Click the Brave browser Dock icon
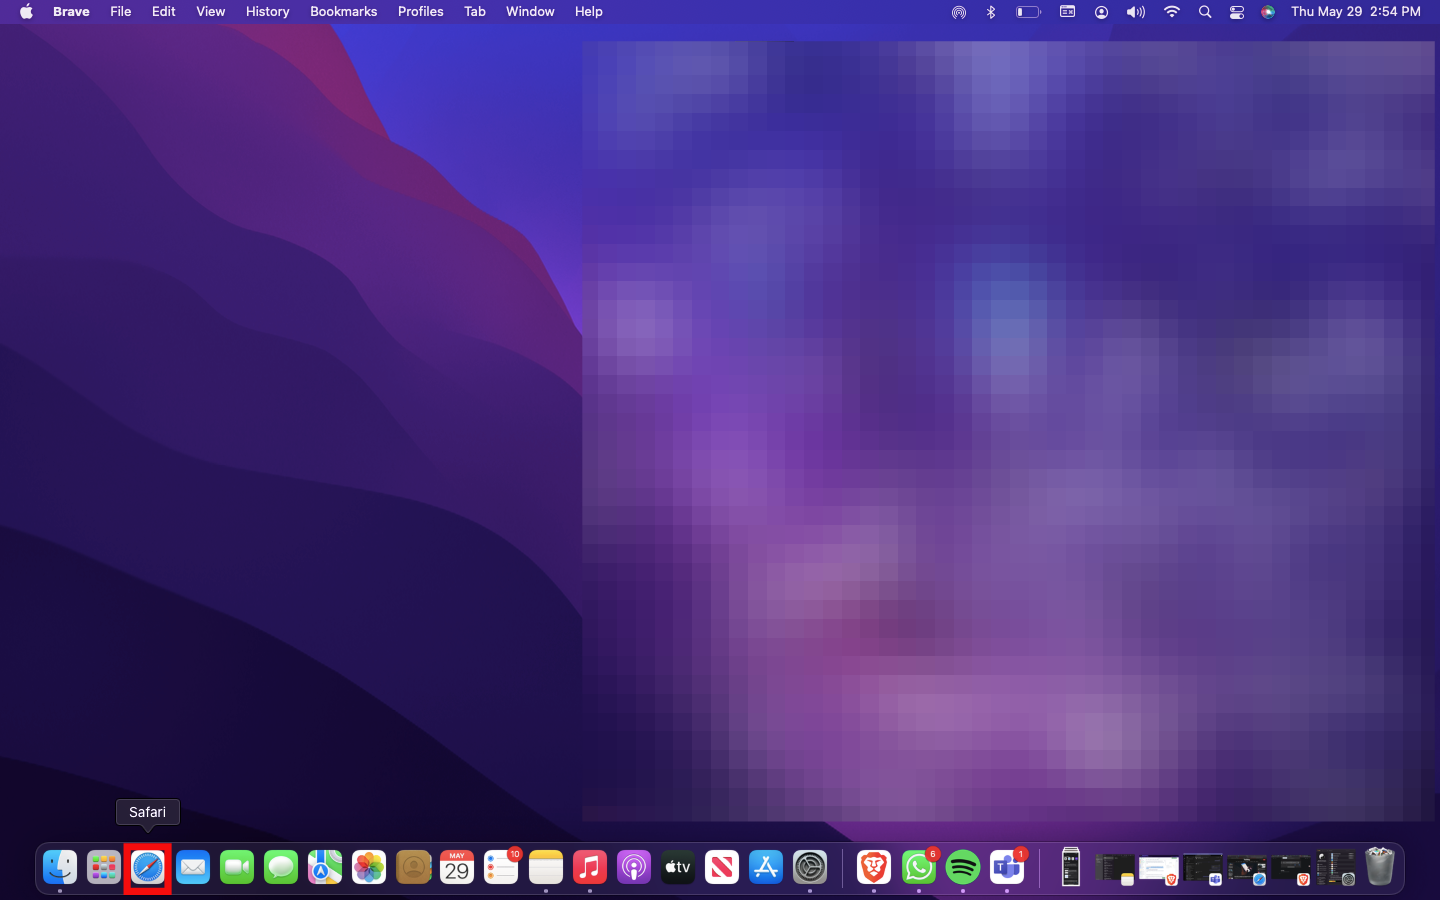The image size is (1440, 900). [x=874, y=867]
